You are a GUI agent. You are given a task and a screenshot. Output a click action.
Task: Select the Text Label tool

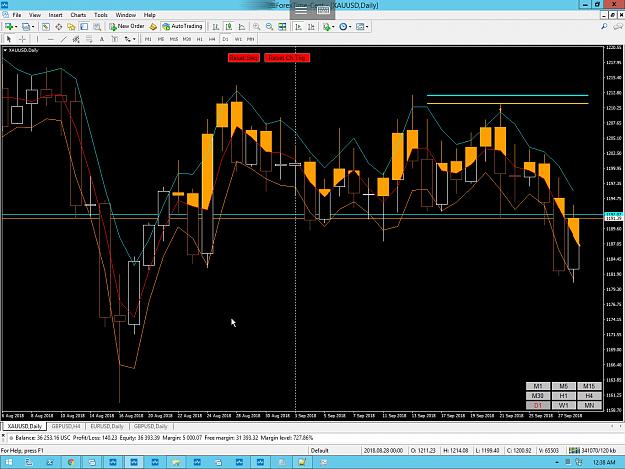coord(115,39)
